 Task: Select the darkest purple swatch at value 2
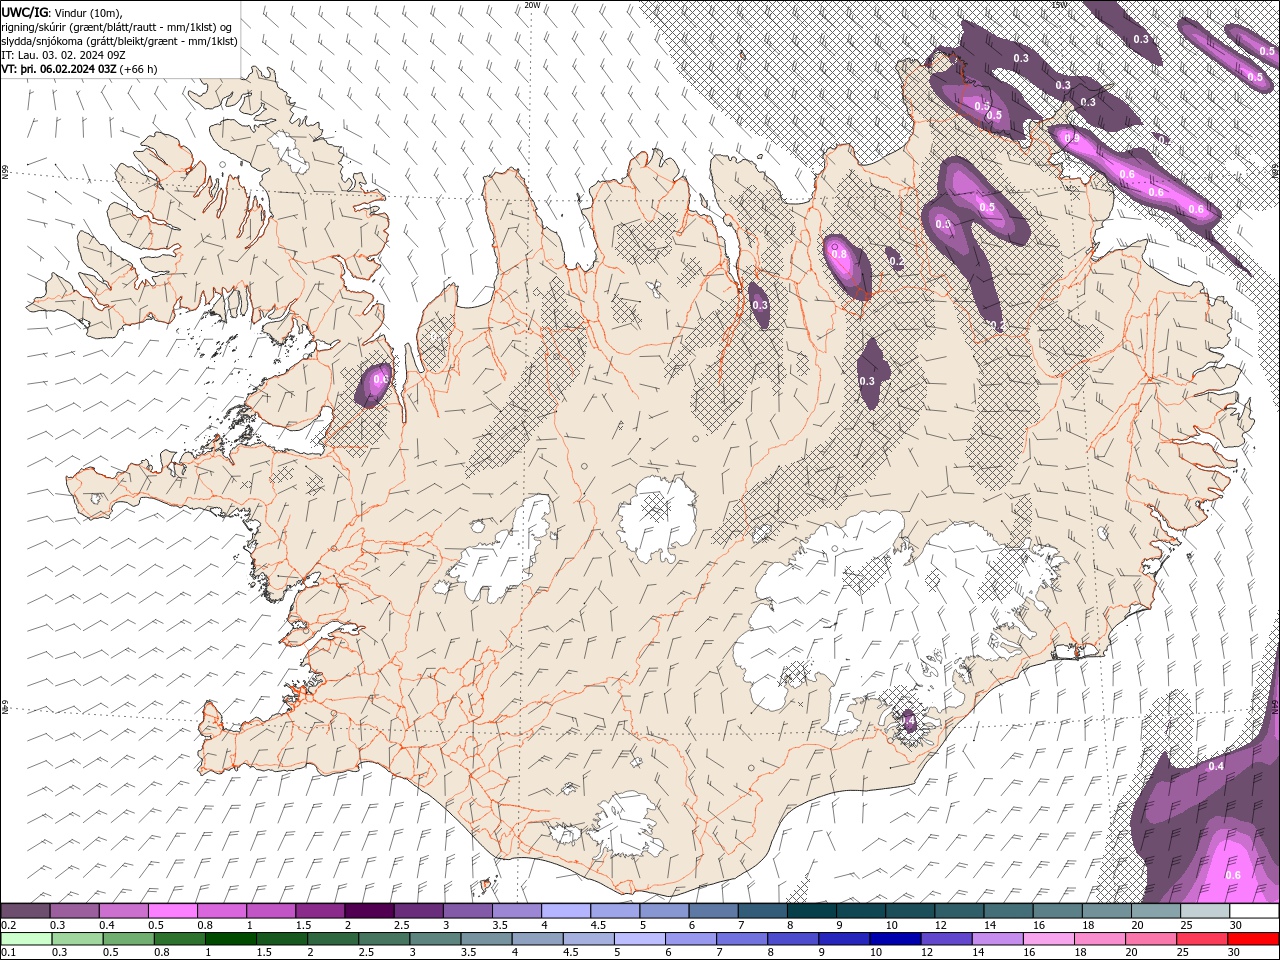369,911
